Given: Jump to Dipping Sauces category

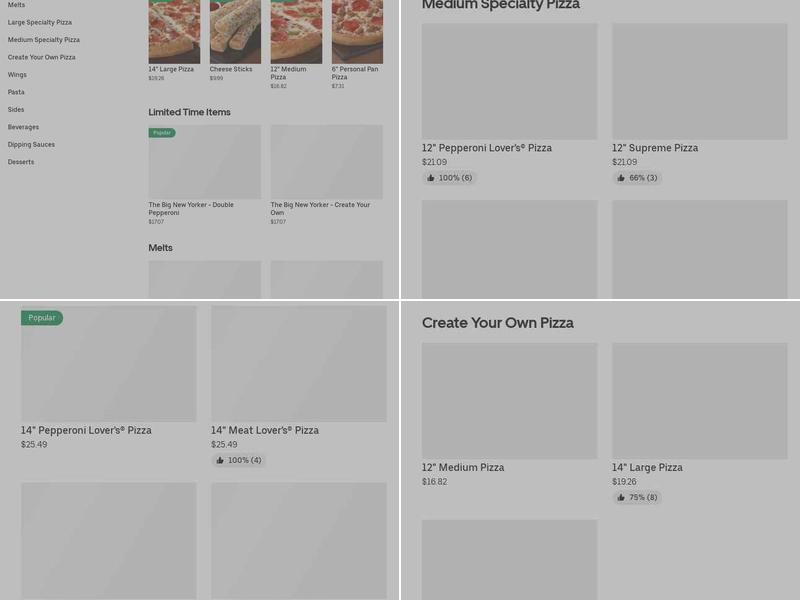Looking at the screenshot, I should click(30, 144).
